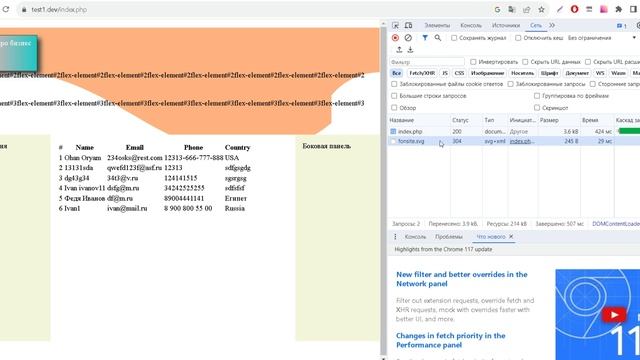640x360 pixels.
Task: Clear the network log
Action: coord(408,38)
